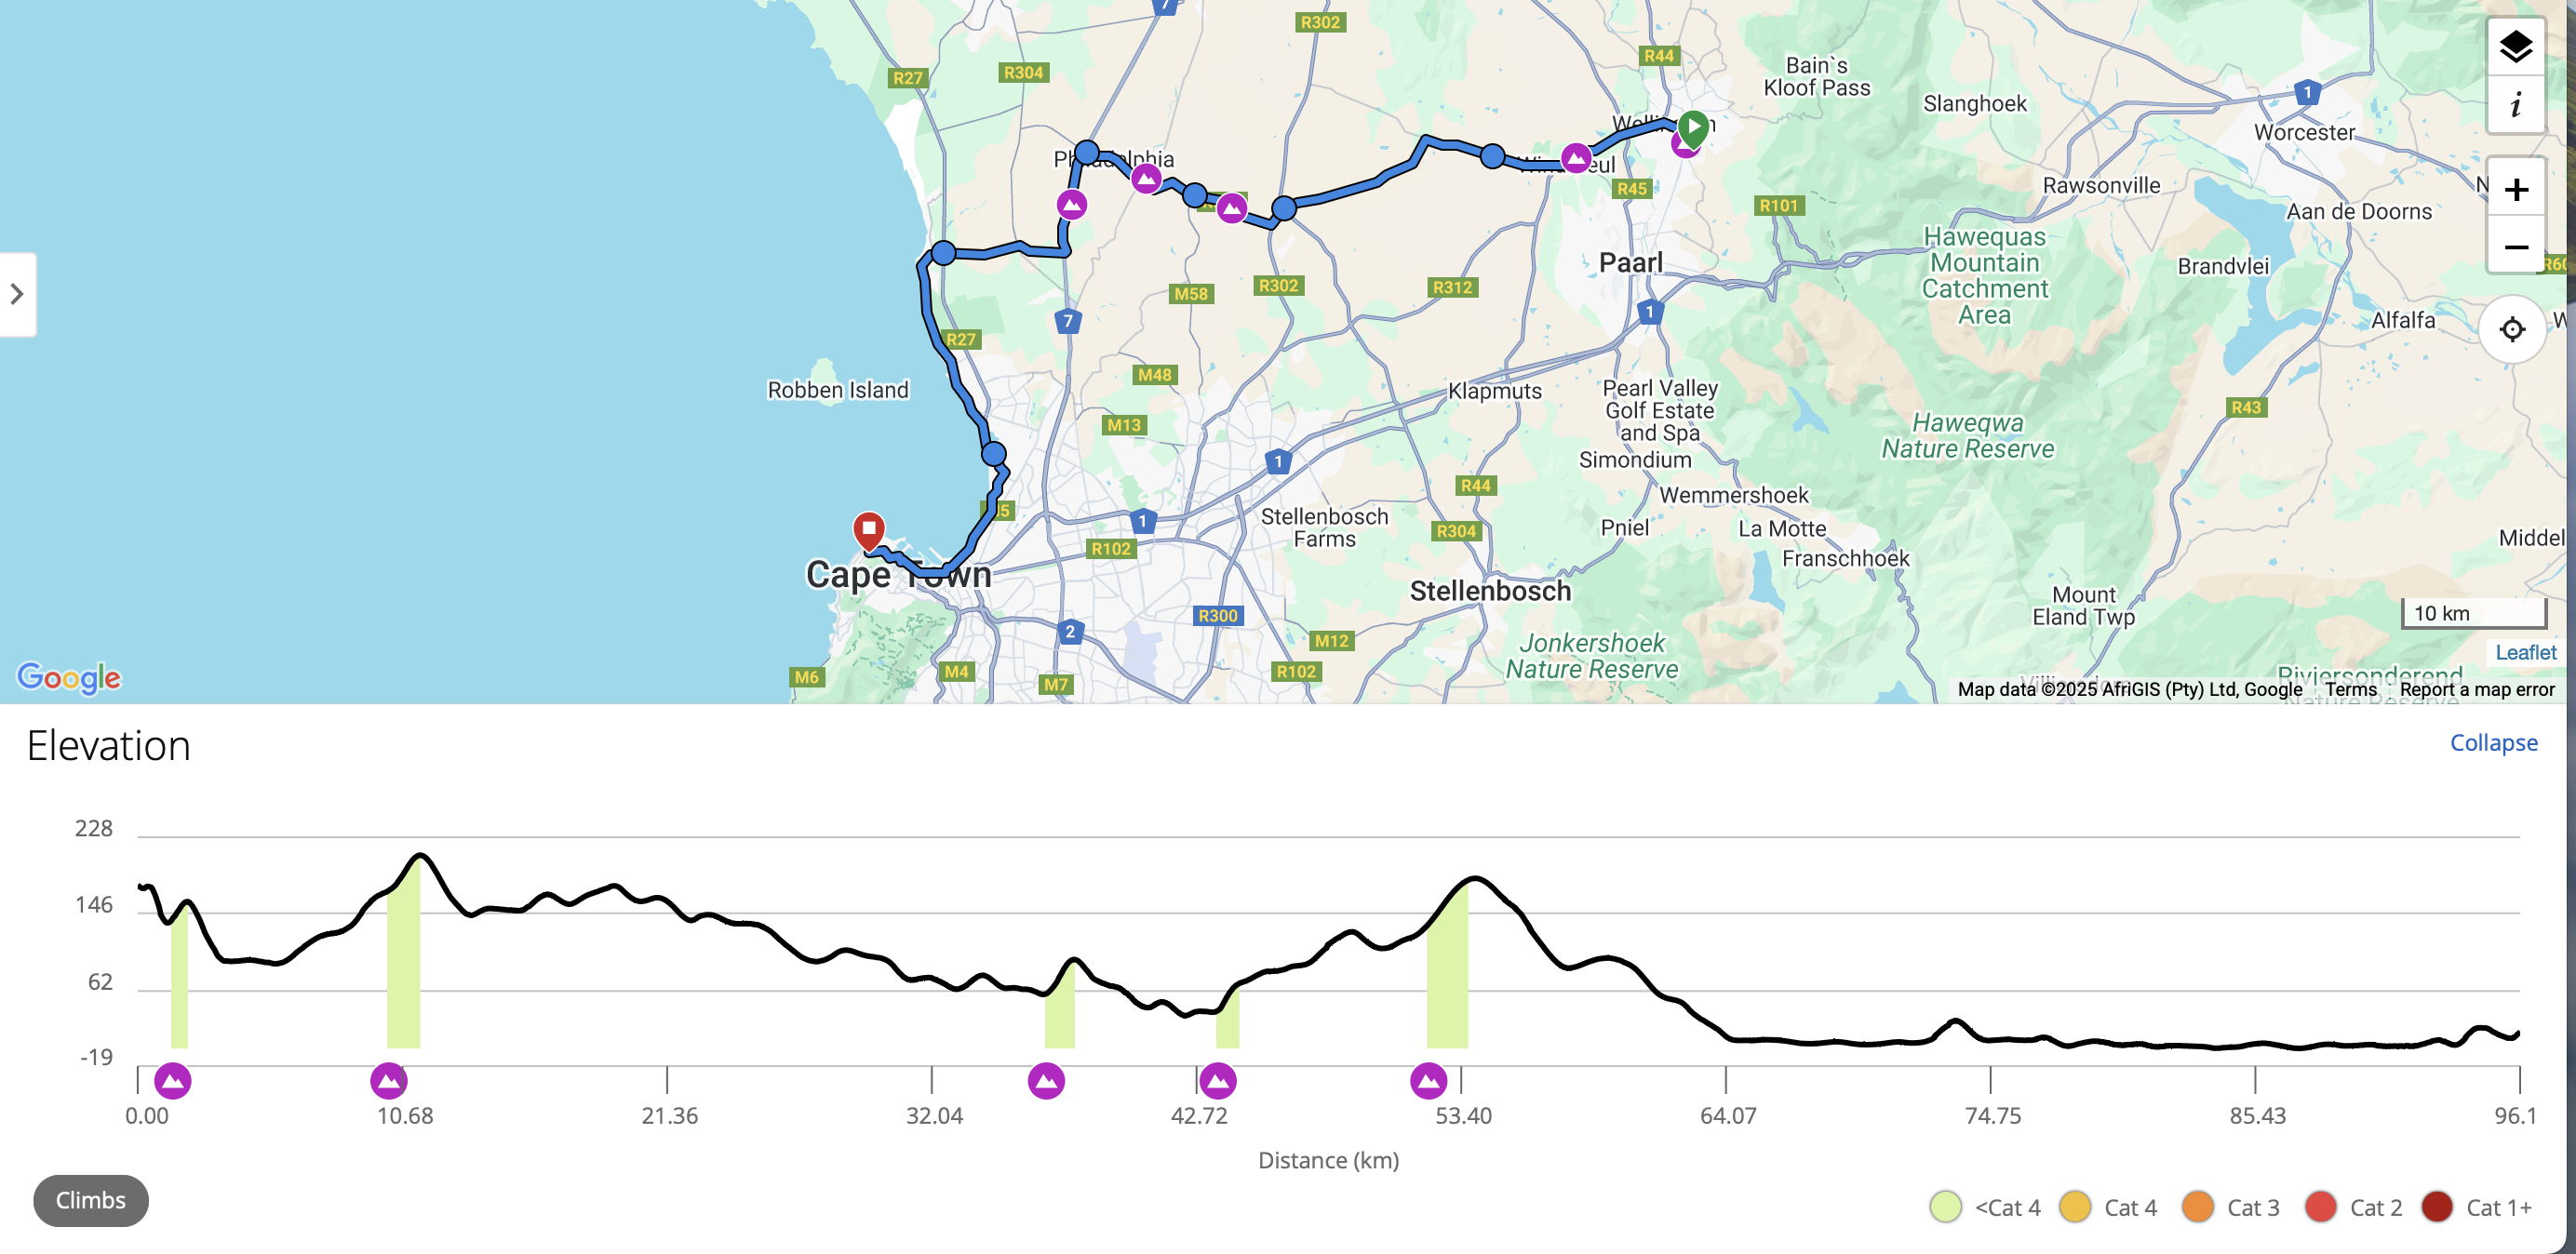This screenshot has height=1254, width=2576.
Task: Click first climb marker on elevation axis
Action: point(173,1080)
